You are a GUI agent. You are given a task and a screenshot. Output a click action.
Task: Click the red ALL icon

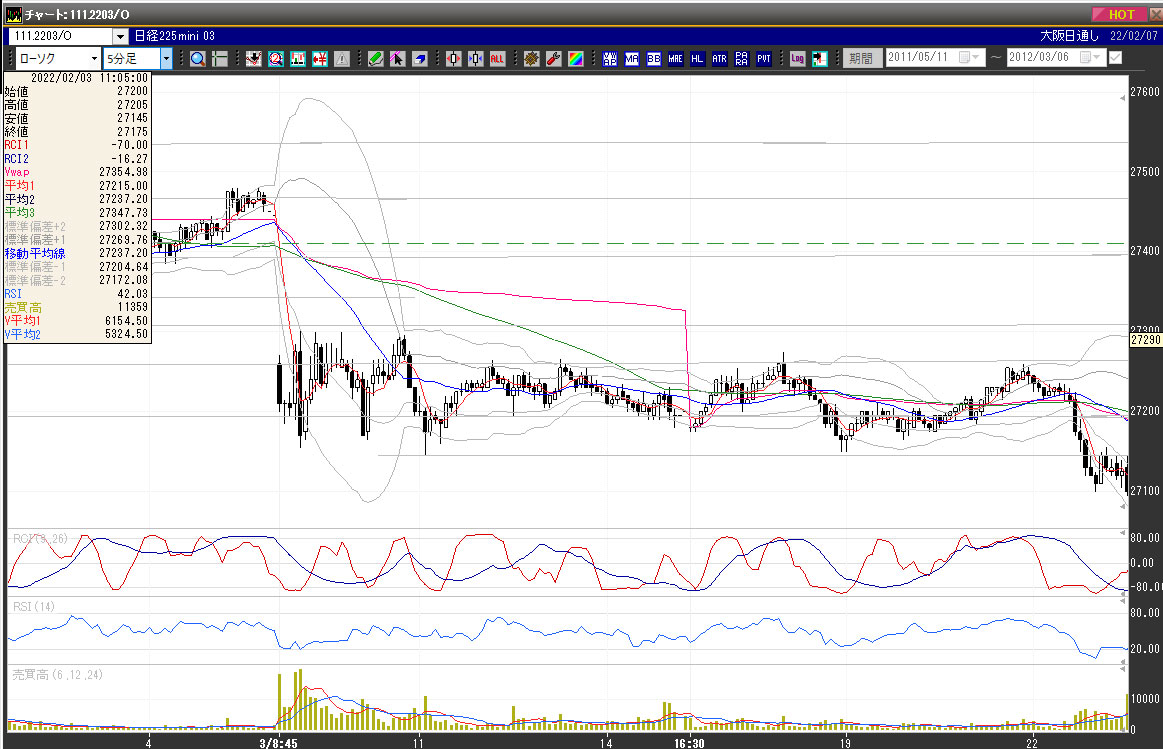498,59
